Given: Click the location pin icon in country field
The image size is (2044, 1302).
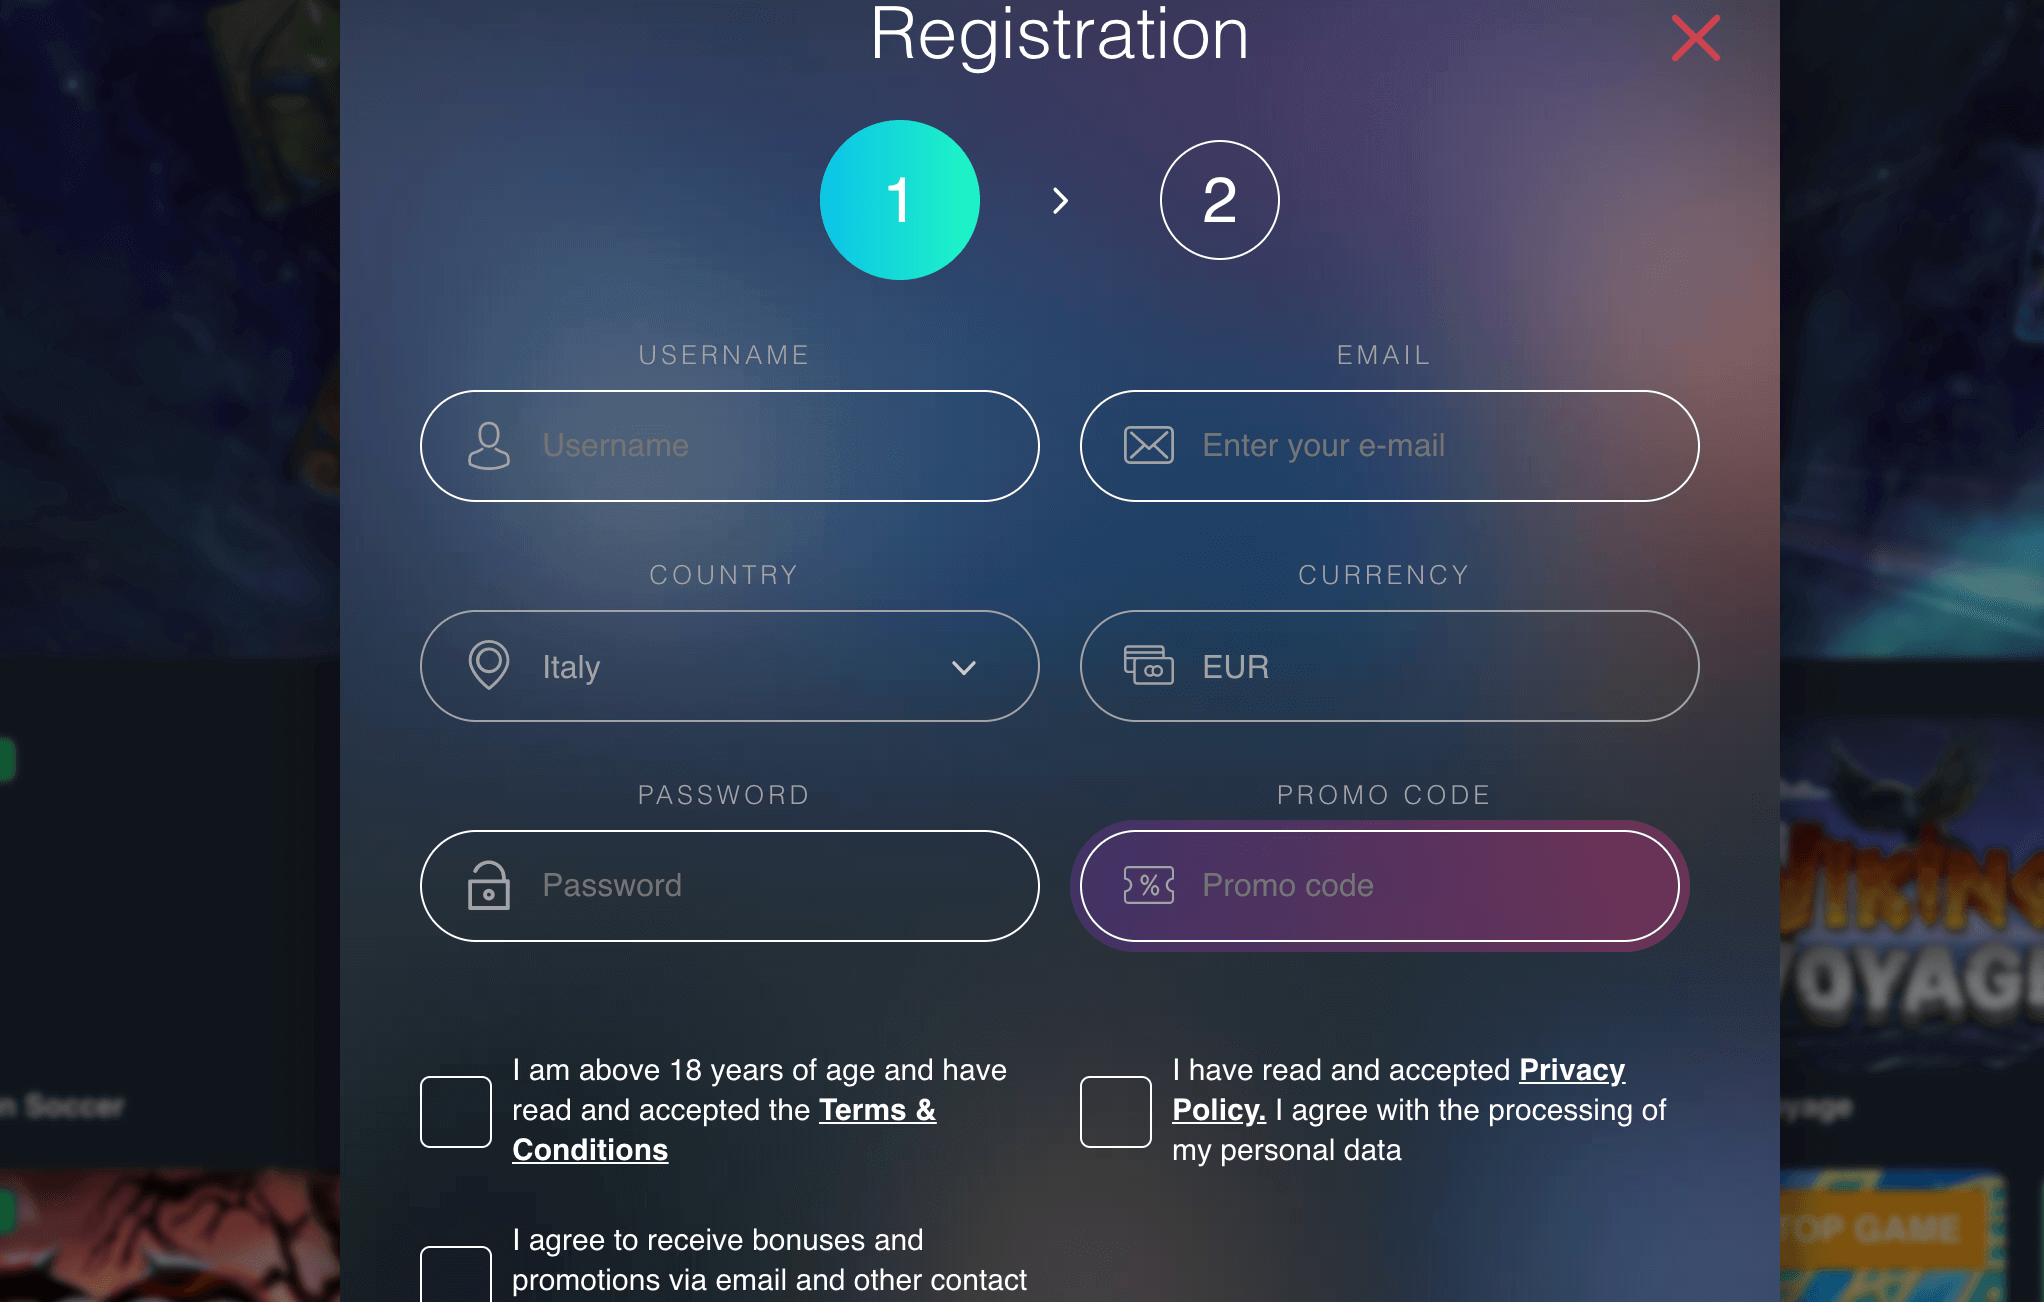Looking at the screenshot, I should tap(489, 666).
